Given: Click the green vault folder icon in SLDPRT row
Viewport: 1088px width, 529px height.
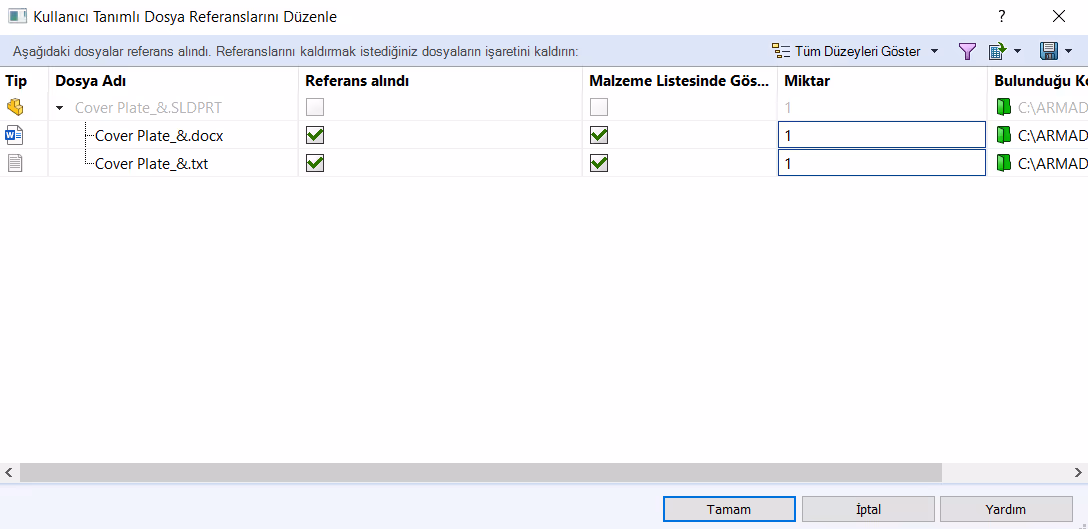Looking at the screenshot, I should 1004,107.
